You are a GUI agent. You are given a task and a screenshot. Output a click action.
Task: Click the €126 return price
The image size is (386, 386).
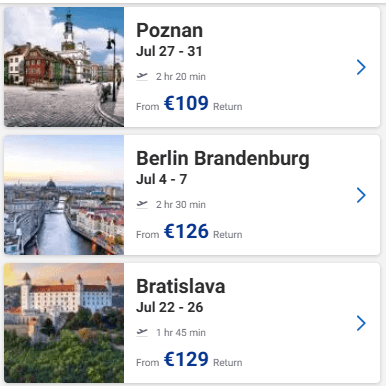coord(186,231)
